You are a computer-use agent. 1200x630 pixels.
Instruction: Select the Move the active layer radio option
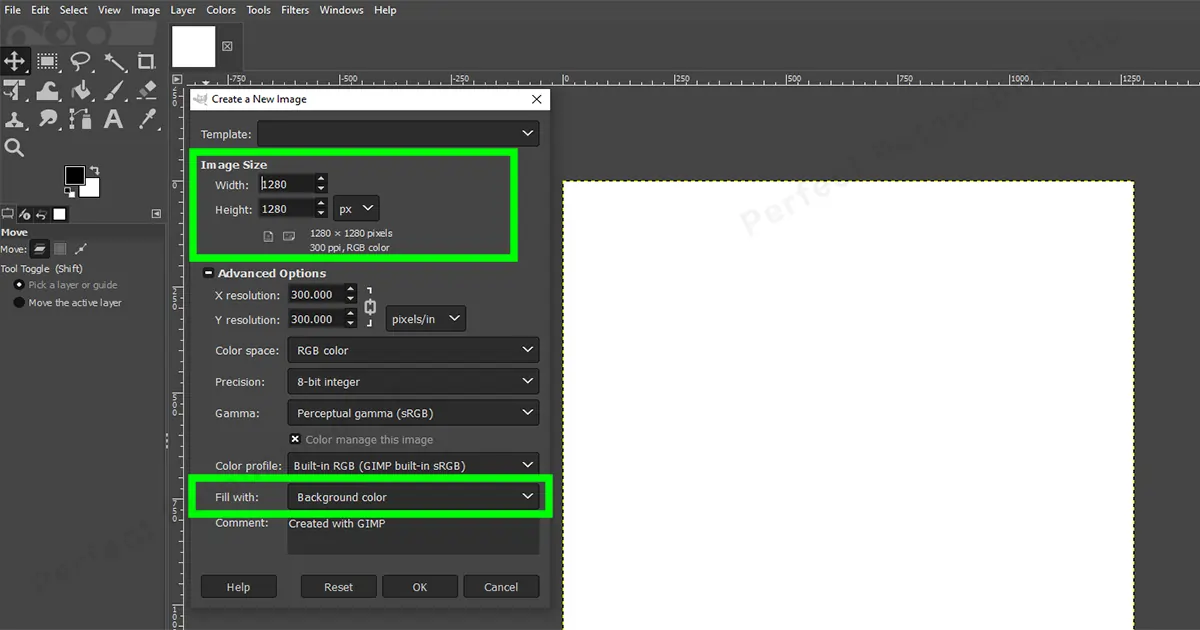coord(20,303)
